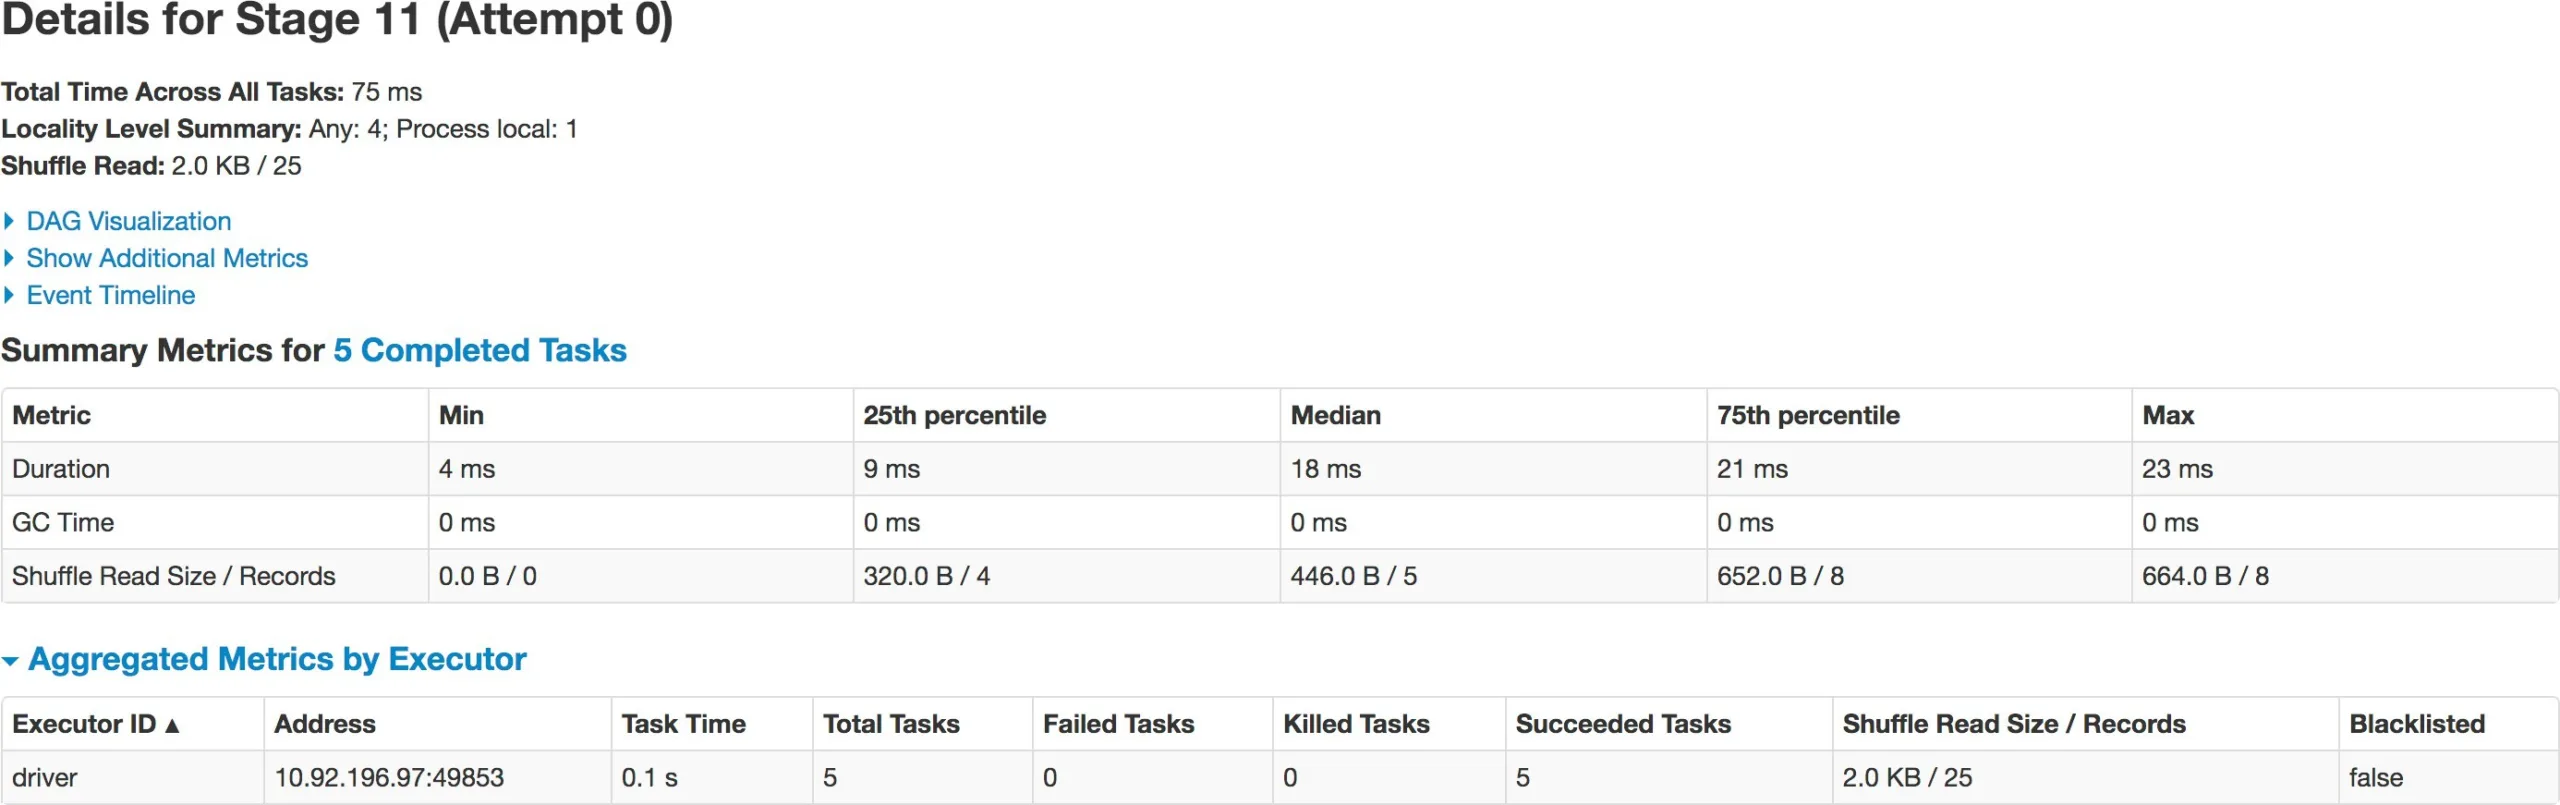2560x805 pixels.
Task: Sort executor table by Shuffle Read column
Action: [2013, 724]
